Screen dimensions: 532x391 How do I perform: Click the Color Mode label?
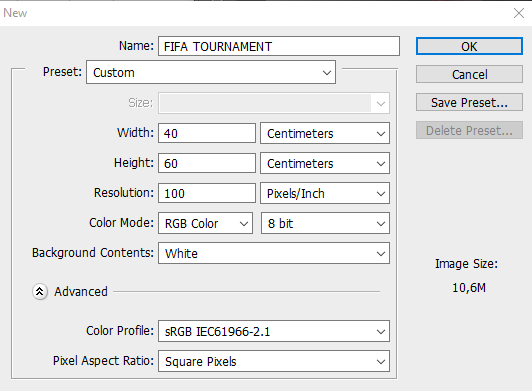121,223
